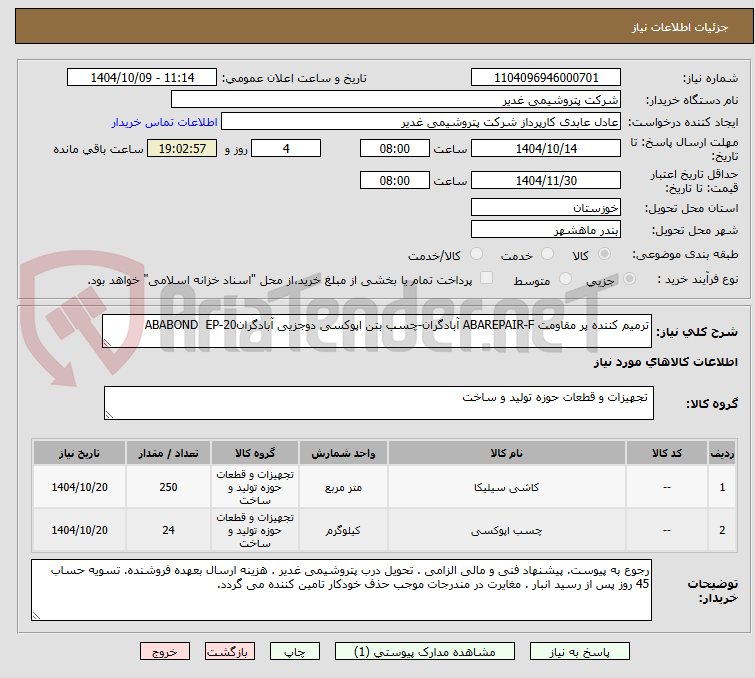Click the response deadline time 08:00 field
Viewport: 755px width, 678px height.
[x=394, y=148]
